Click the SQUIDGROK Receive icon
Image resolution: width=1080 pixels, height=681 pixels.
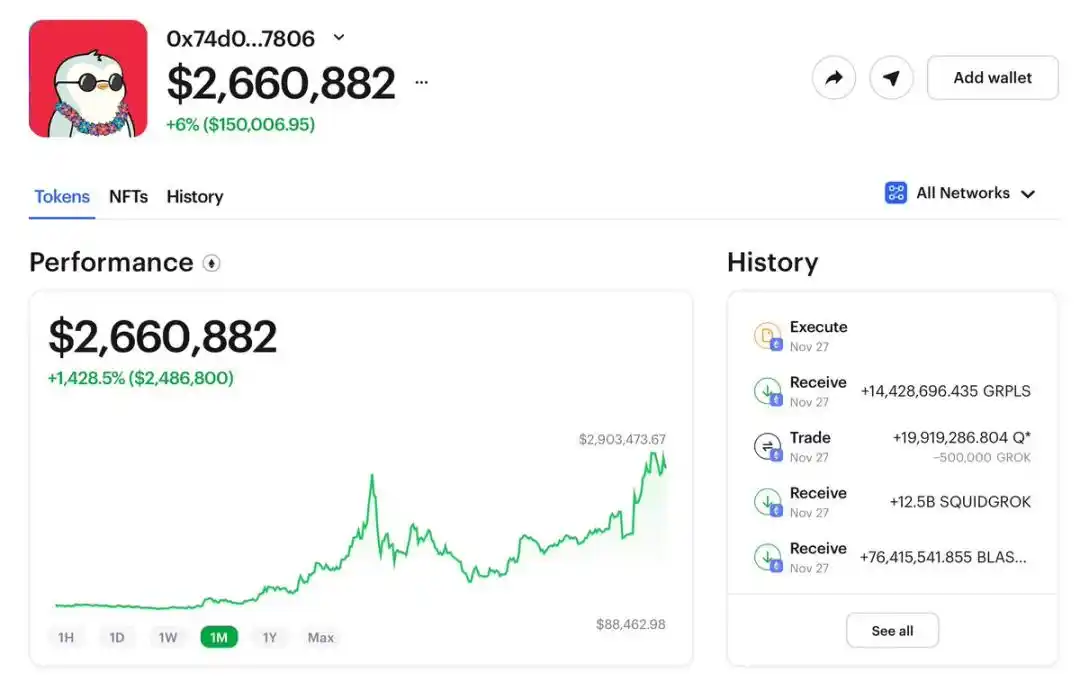[767, 502]
